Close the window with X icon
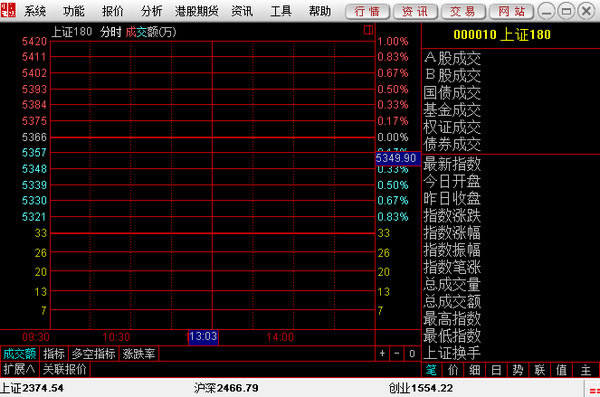The height and width of the screenshot is (397, 600). coord(586,11)
